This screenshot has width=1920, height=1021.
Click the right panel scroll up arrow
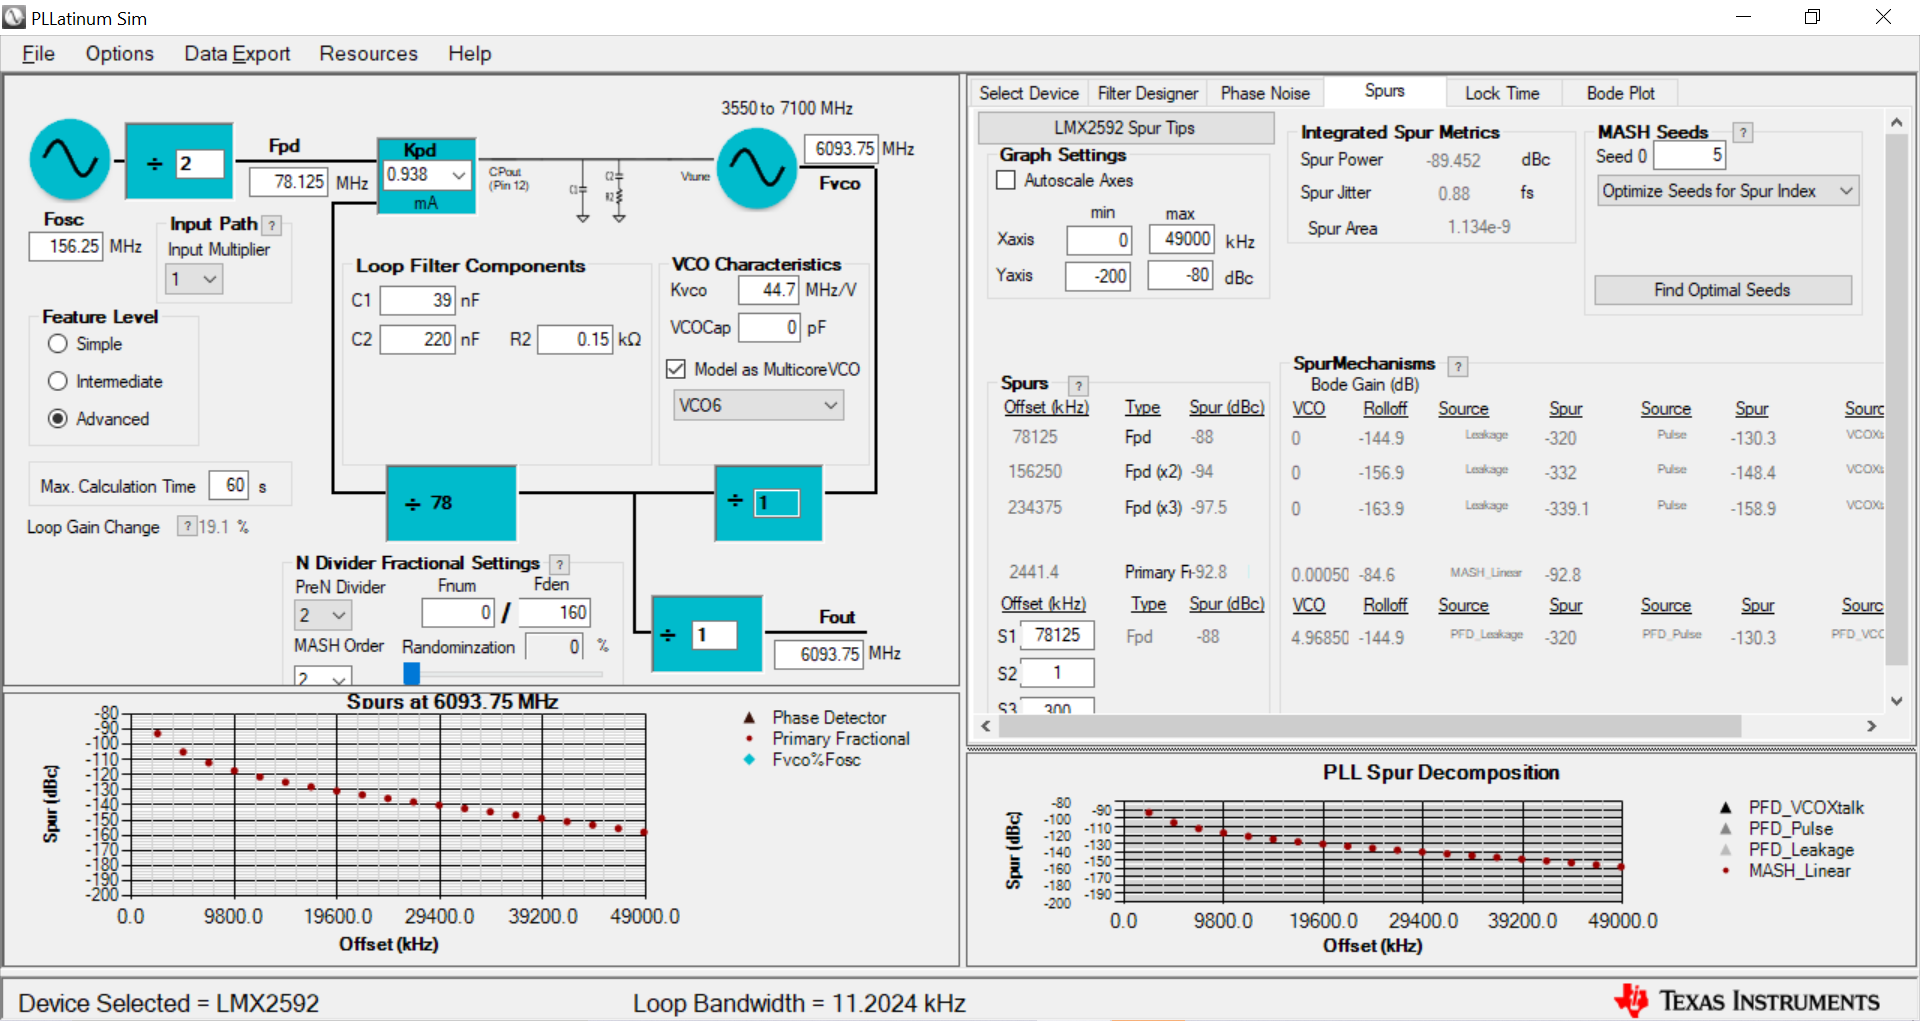[1896, 122]
